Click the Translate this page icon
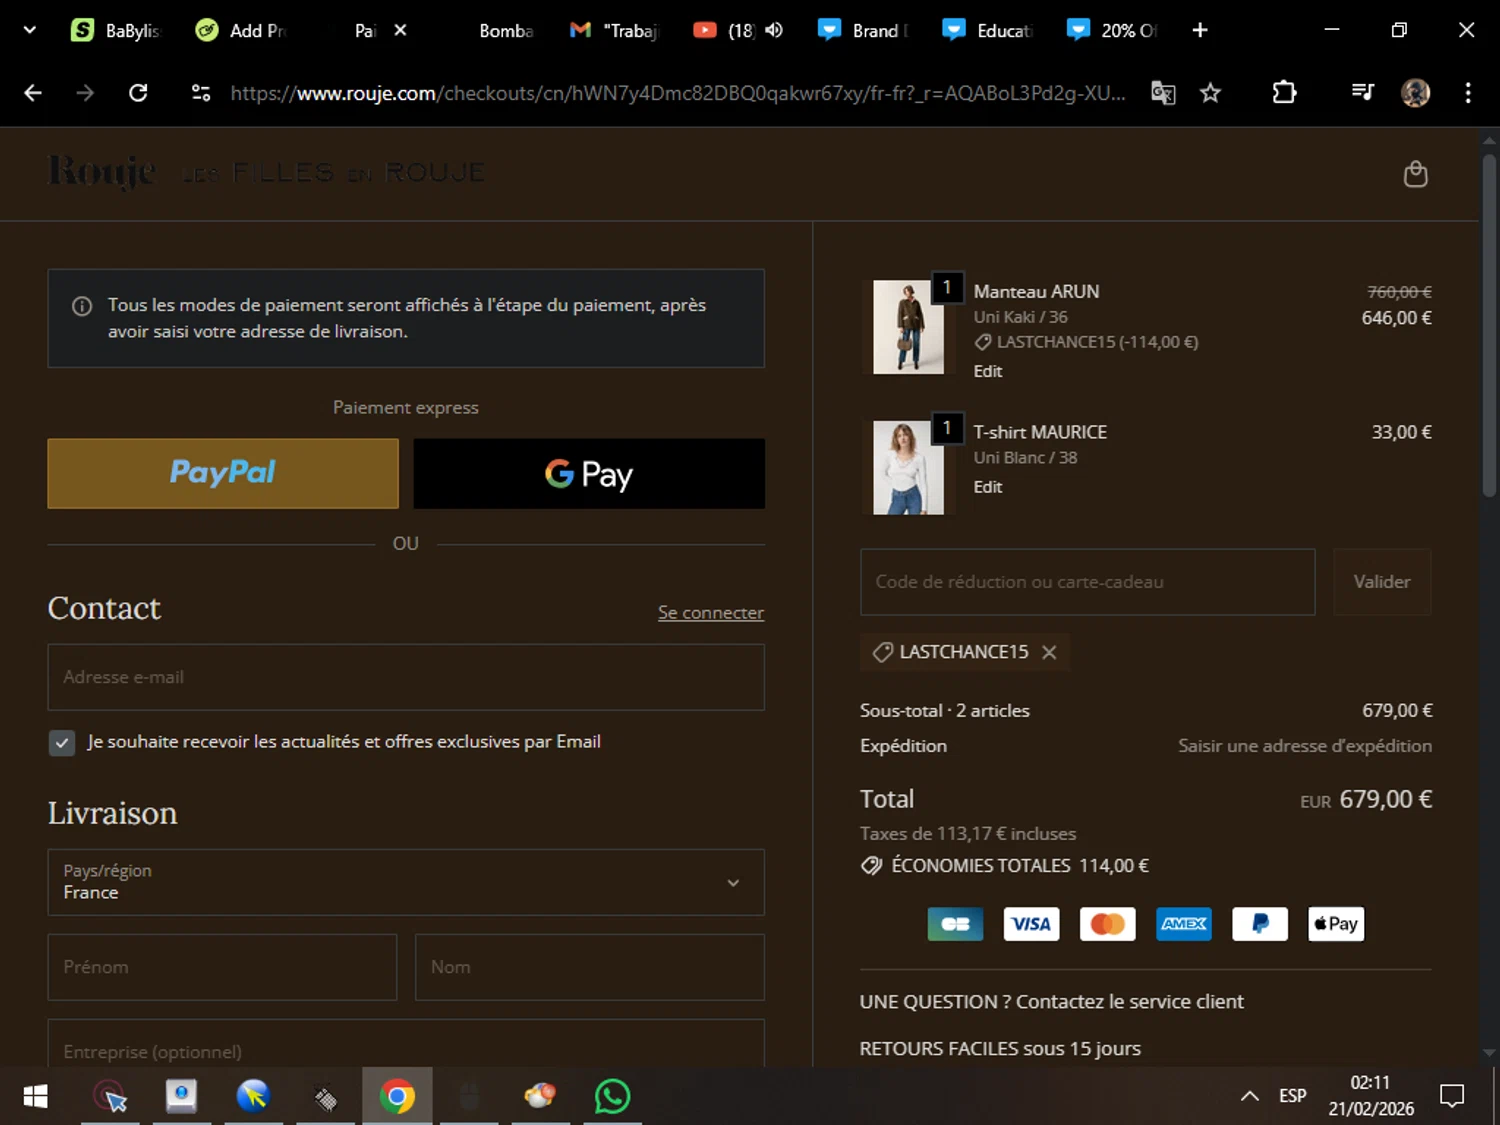 tap(1163, 93)
